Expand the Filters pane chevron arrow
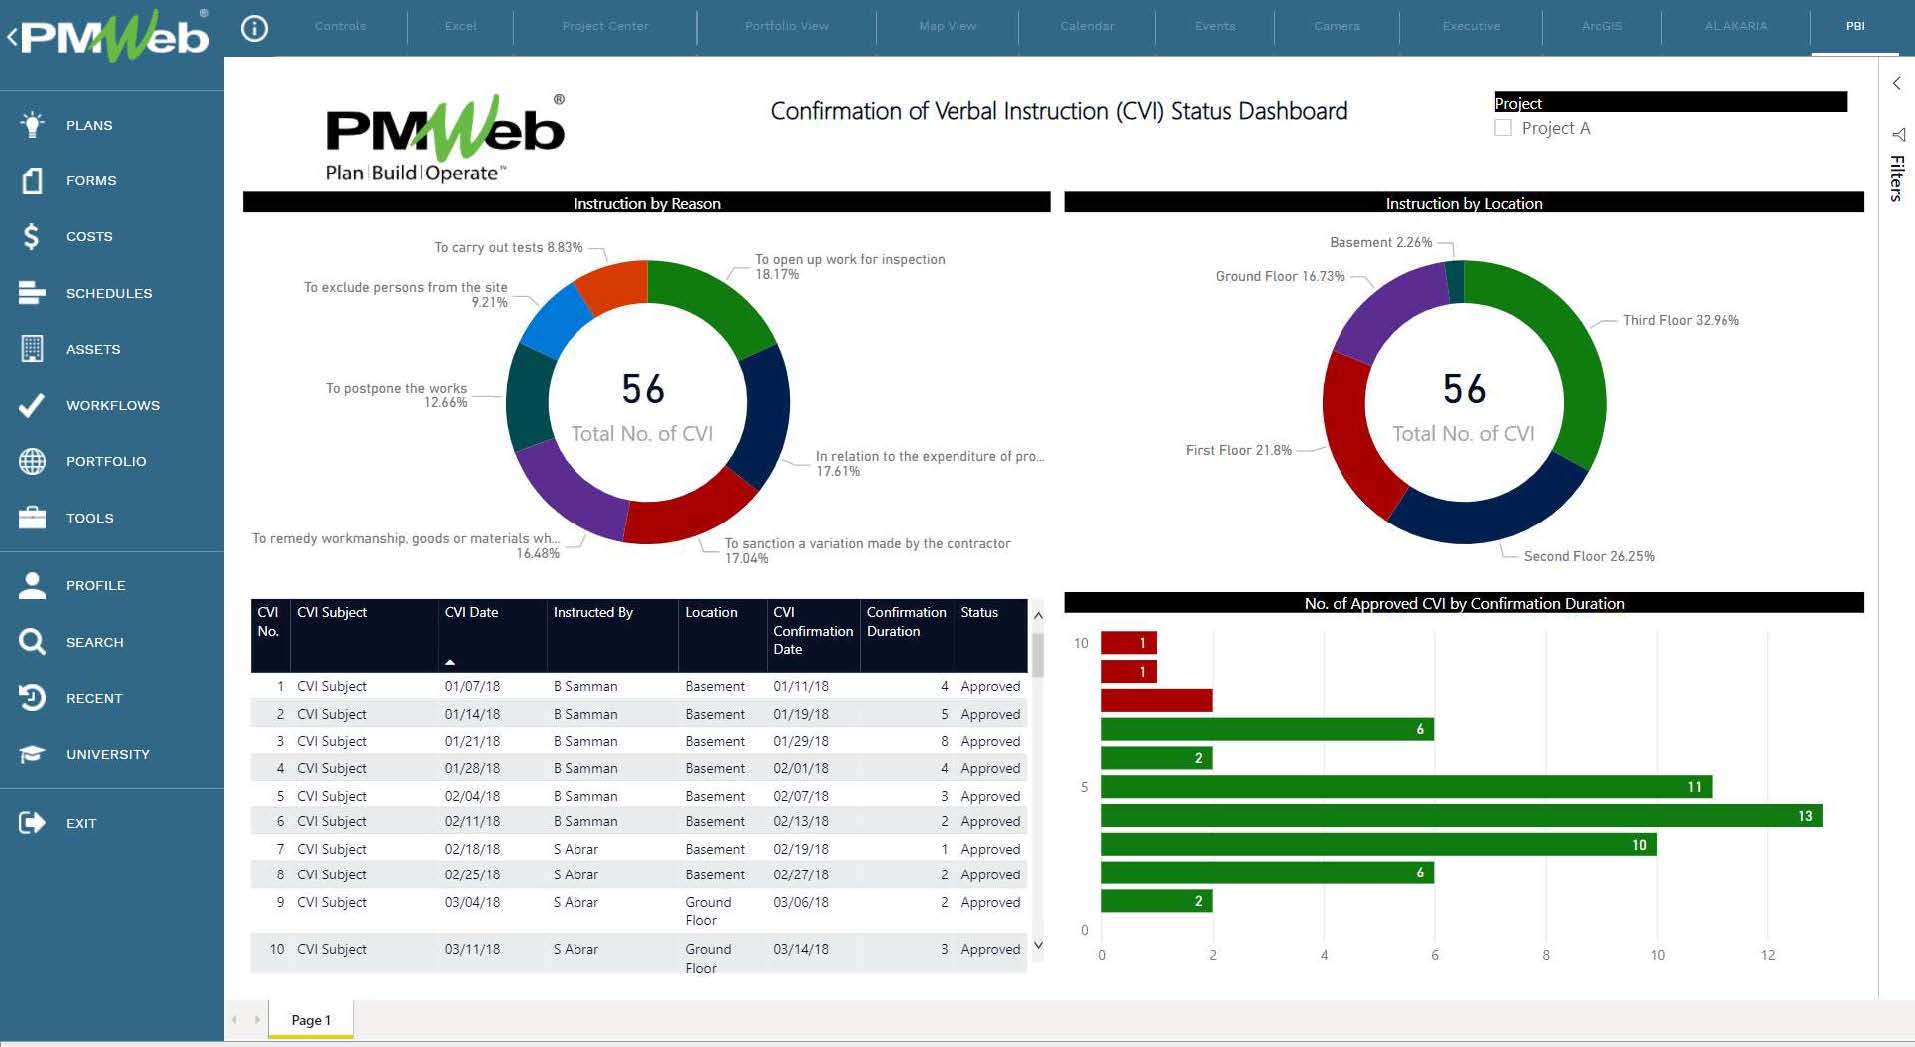This screenshot has width=1915, height=1047. pyautogui.click(x=1897, y=84)
